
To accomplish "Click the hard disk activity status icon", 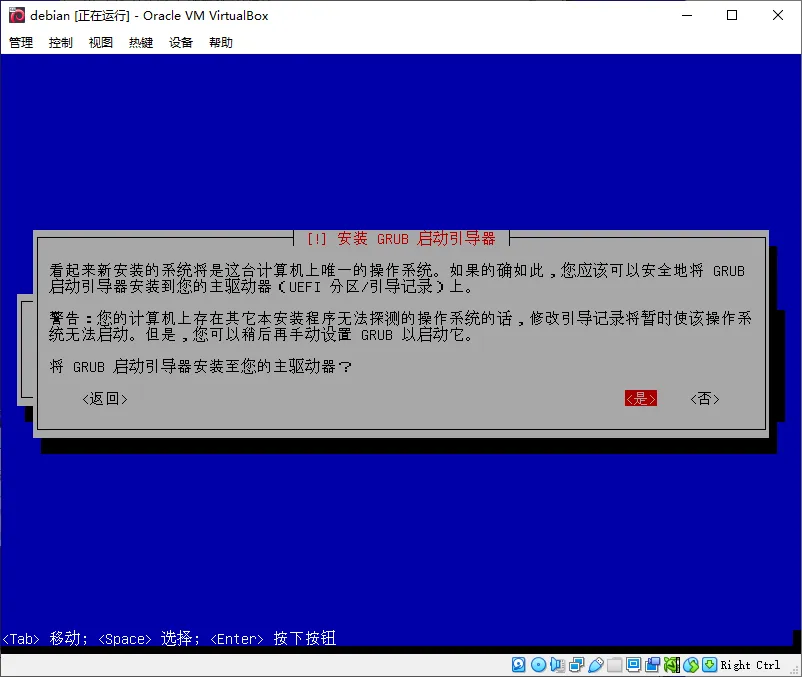I will 518,665.
